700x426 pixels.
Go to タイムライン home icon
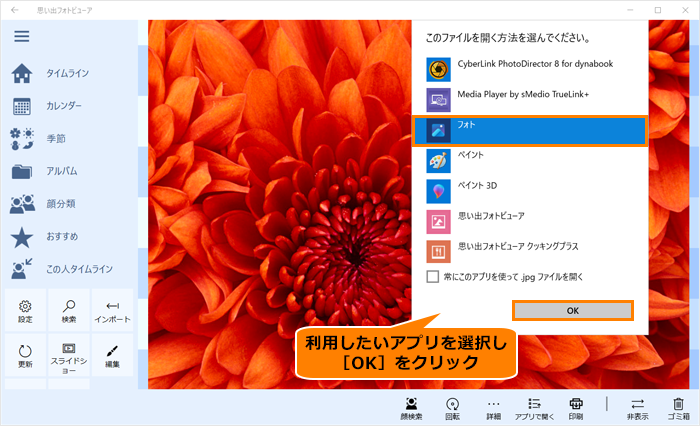tap(21, 73)
